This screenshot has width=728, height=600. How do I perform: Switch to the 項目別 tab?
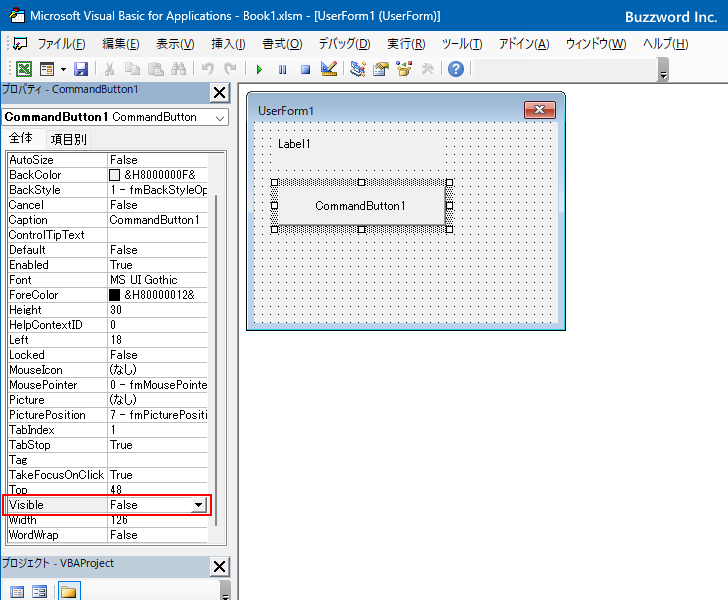coord(68,139)
